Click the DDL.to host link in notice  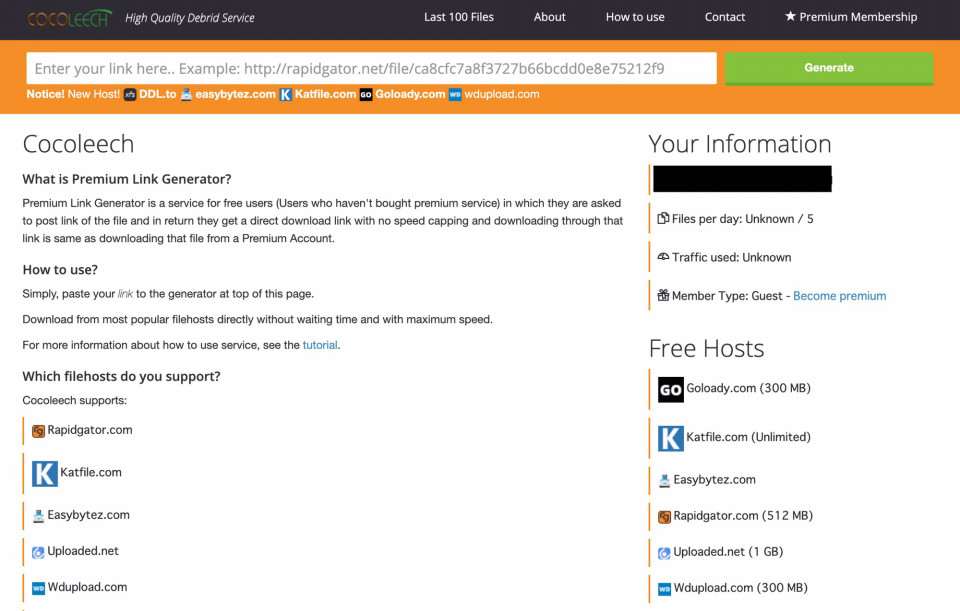[157, 94]
